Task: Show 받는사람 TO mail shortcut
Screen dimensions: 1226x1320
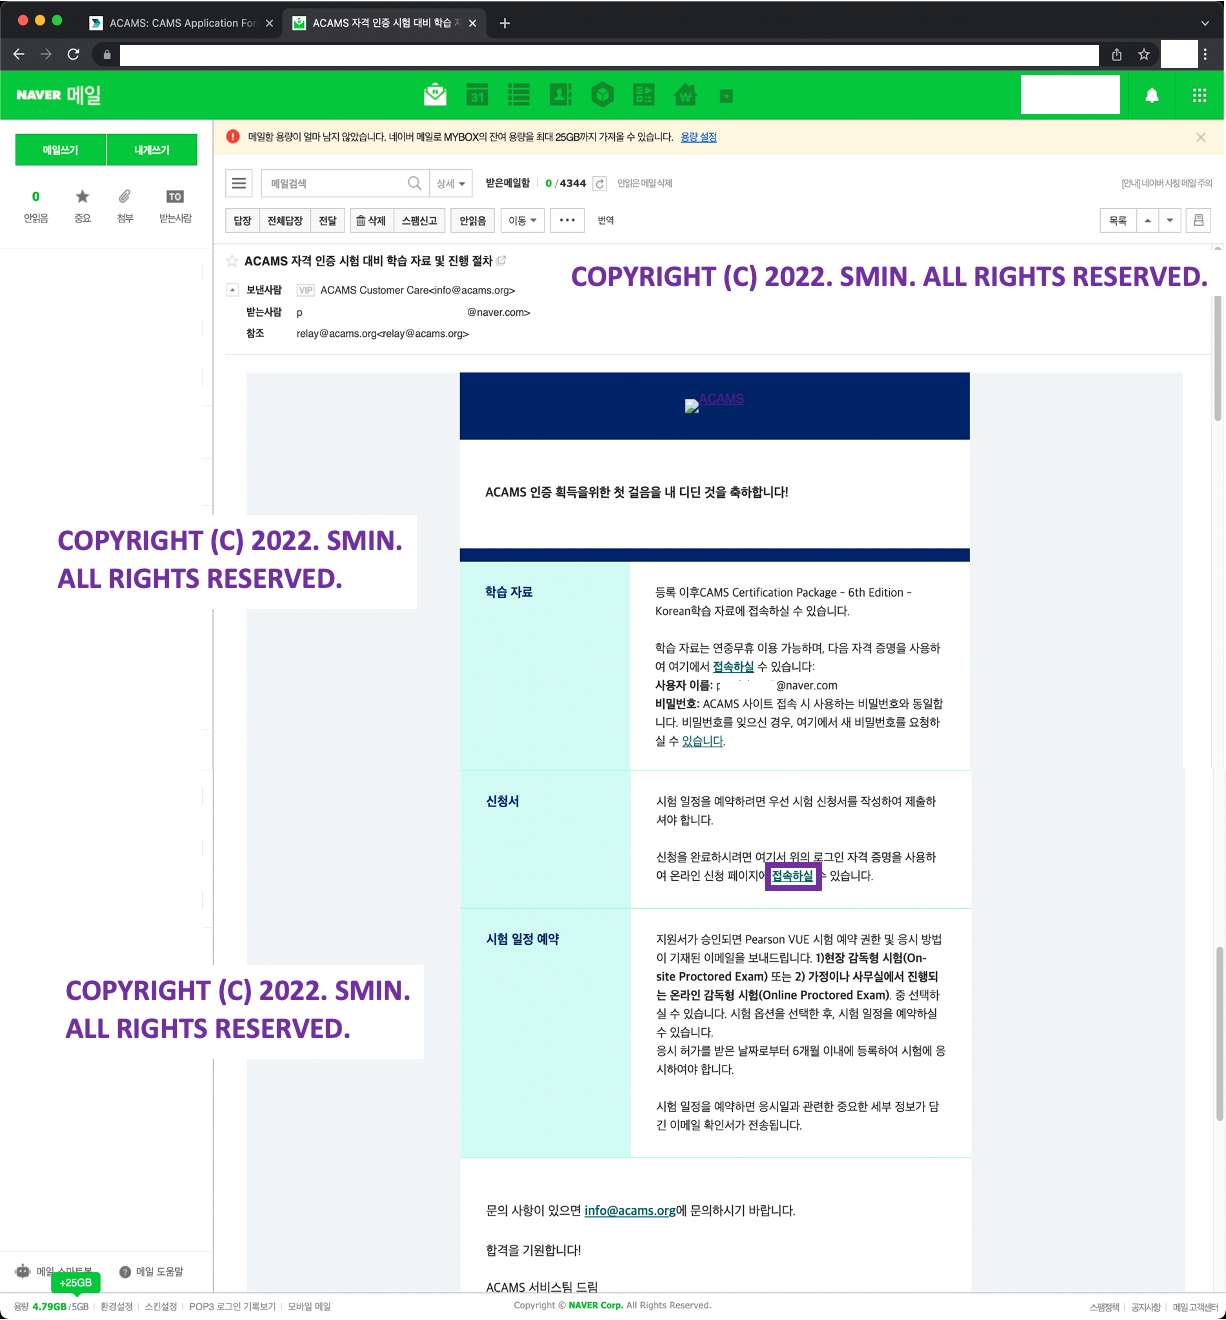Action: point(175,206)
